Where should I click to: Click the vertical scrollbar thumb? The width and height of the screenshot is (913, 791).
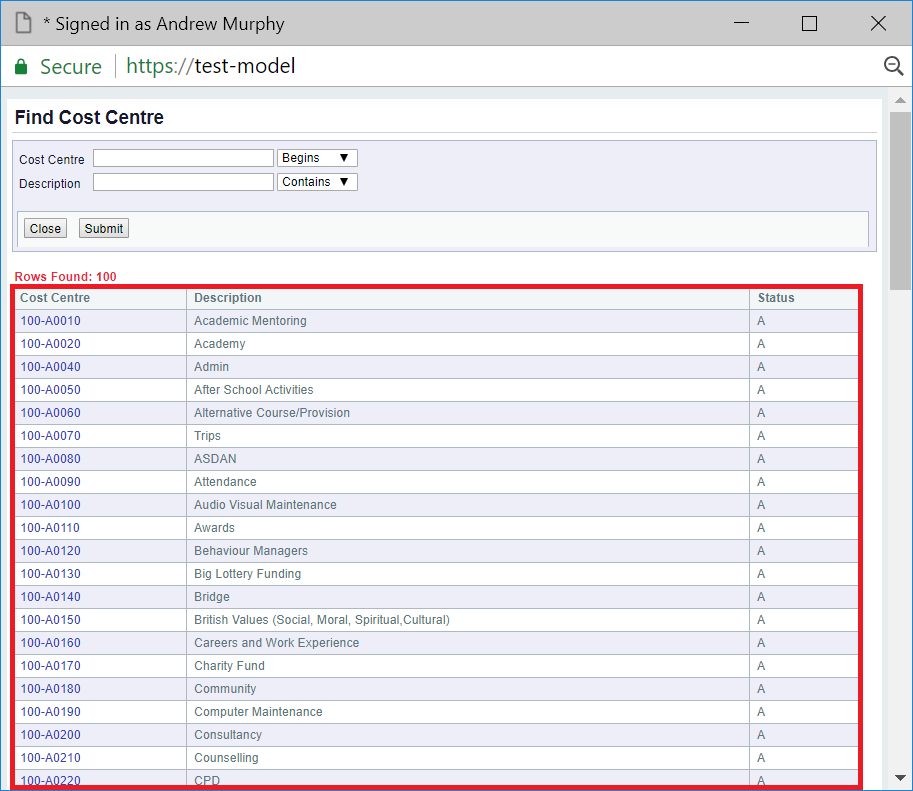click(900, 201)
